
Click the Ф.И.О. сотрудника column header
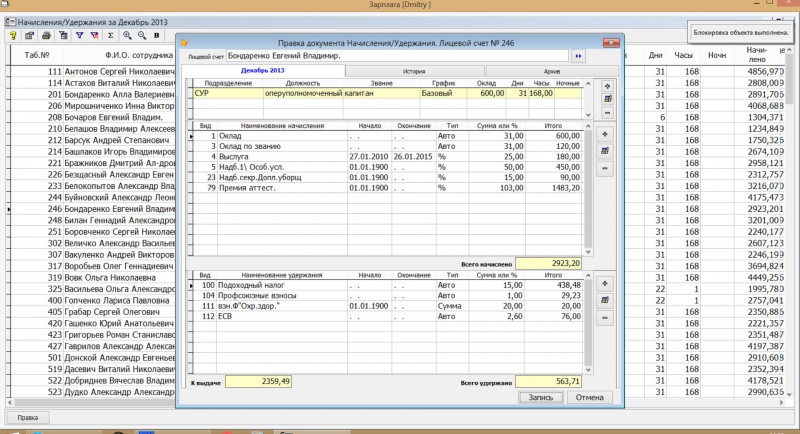(139, 55)
